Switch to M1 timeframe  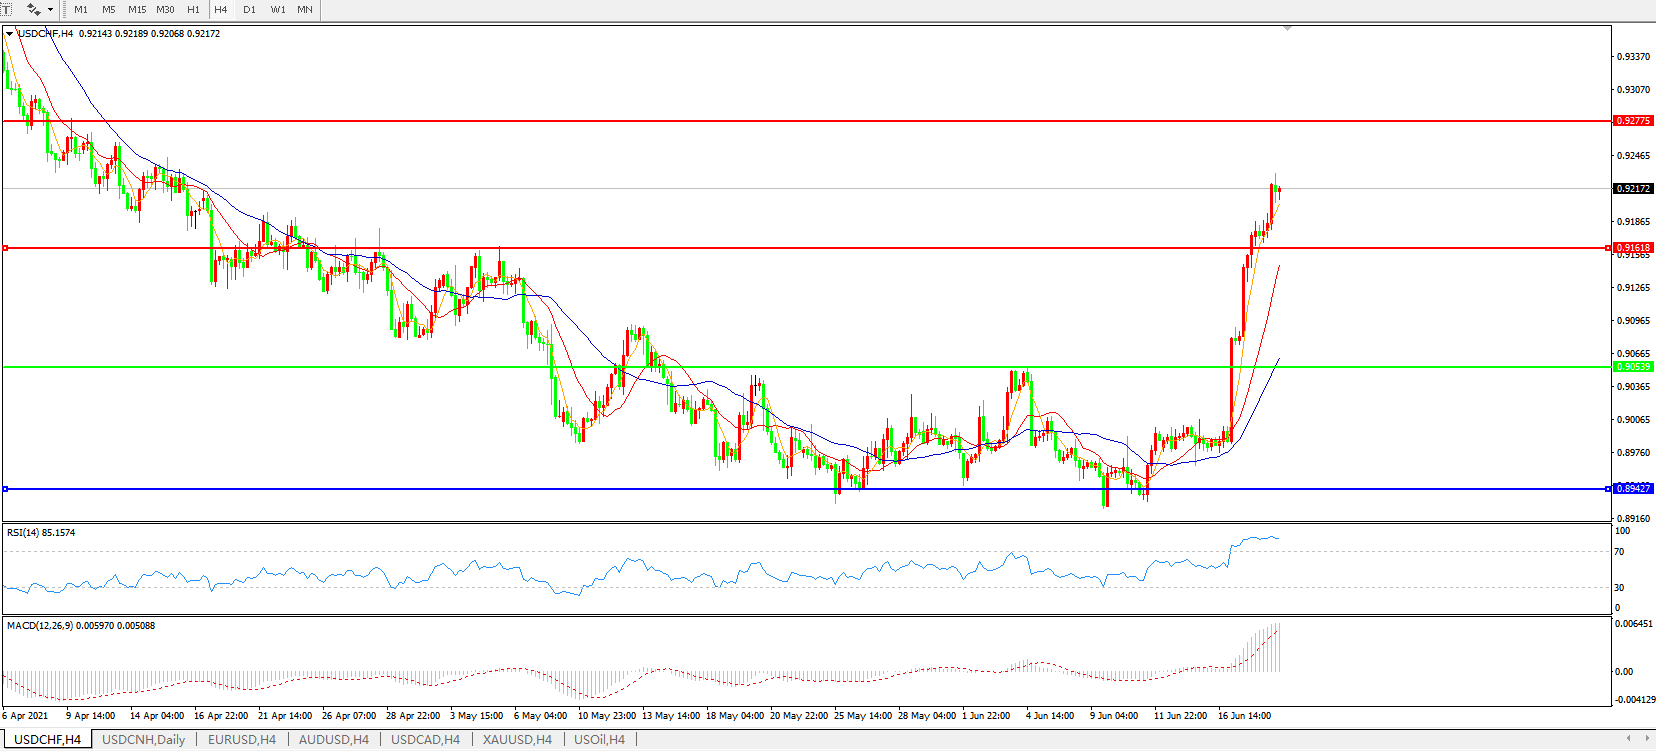tap(81, 10)
